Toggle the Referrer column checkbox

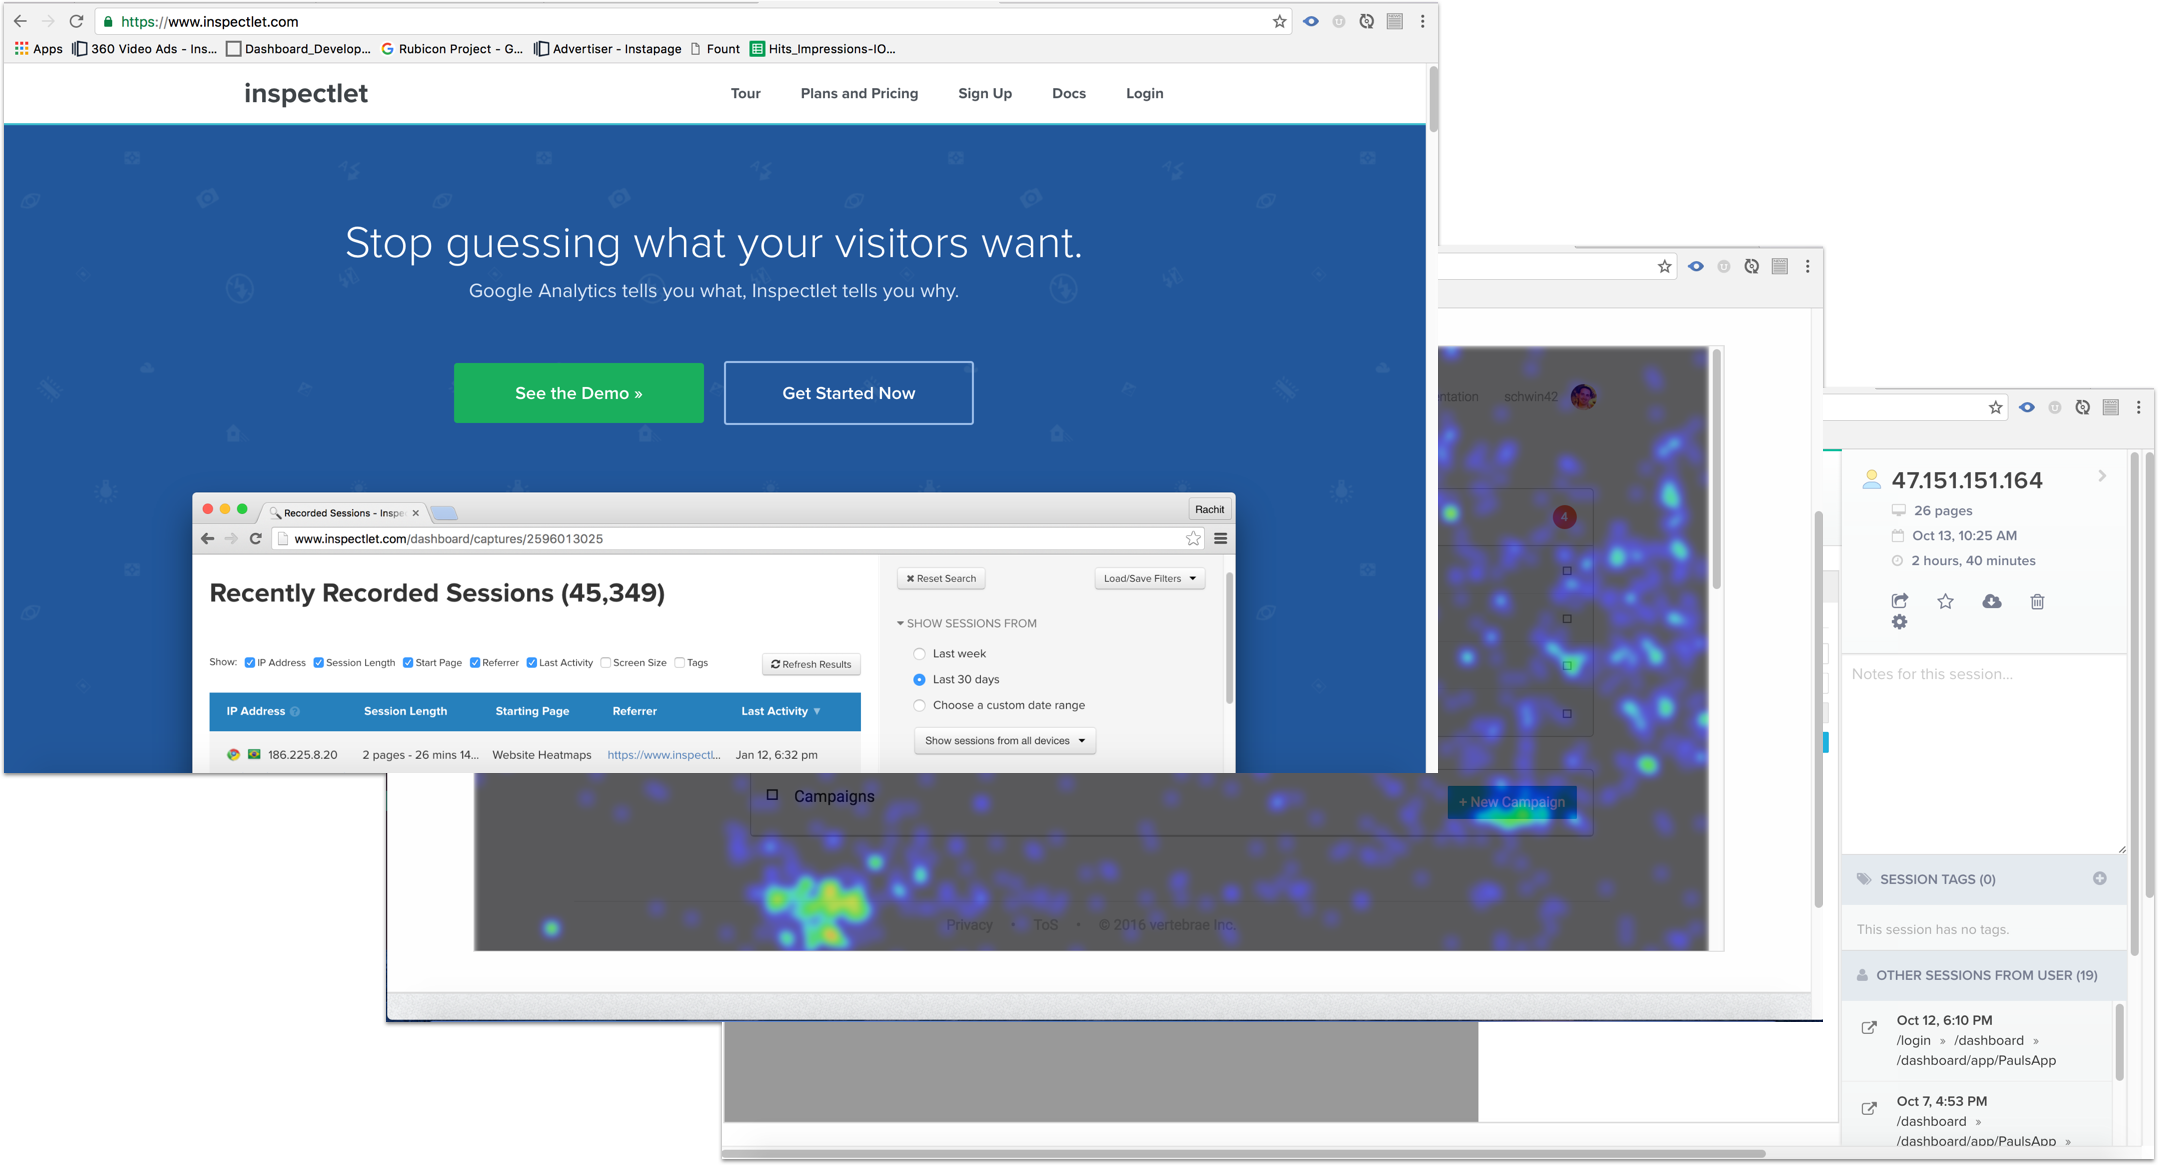475,663
